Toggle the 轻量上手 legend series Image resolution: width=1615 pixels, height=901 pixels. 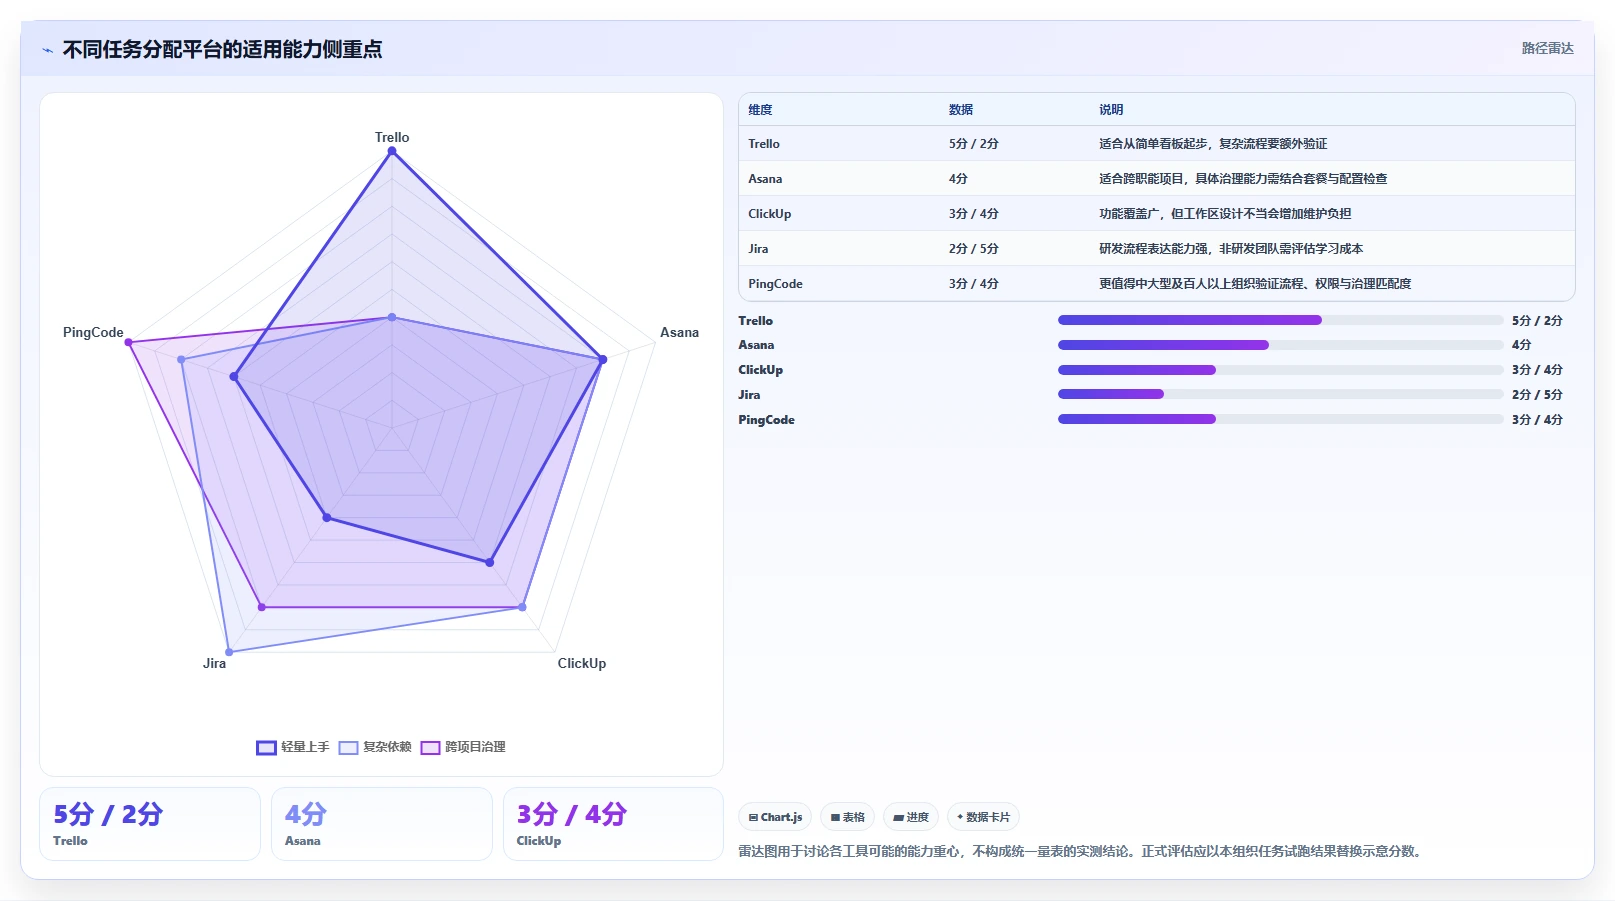tap(293, 747)
